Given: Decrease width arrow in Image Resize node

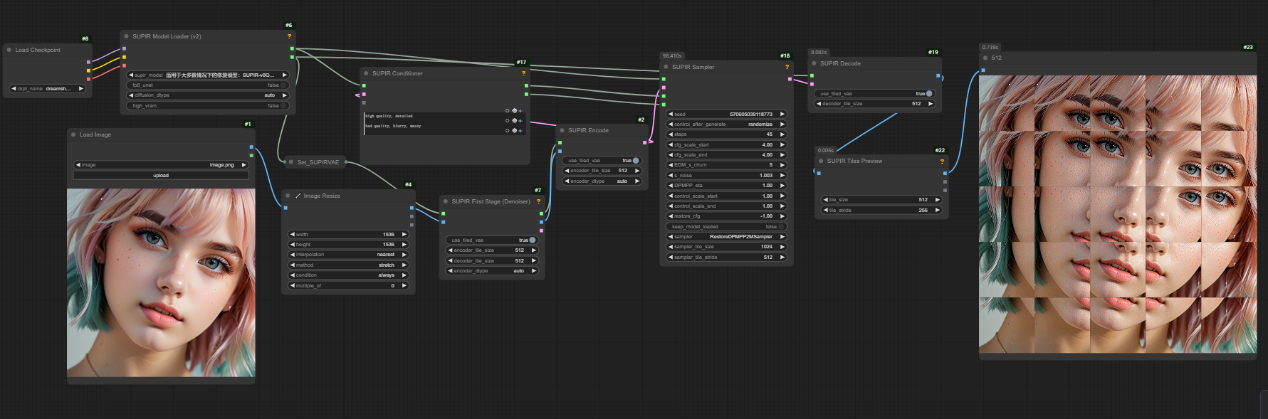Looking at the screenshot, I should [290, 233].
